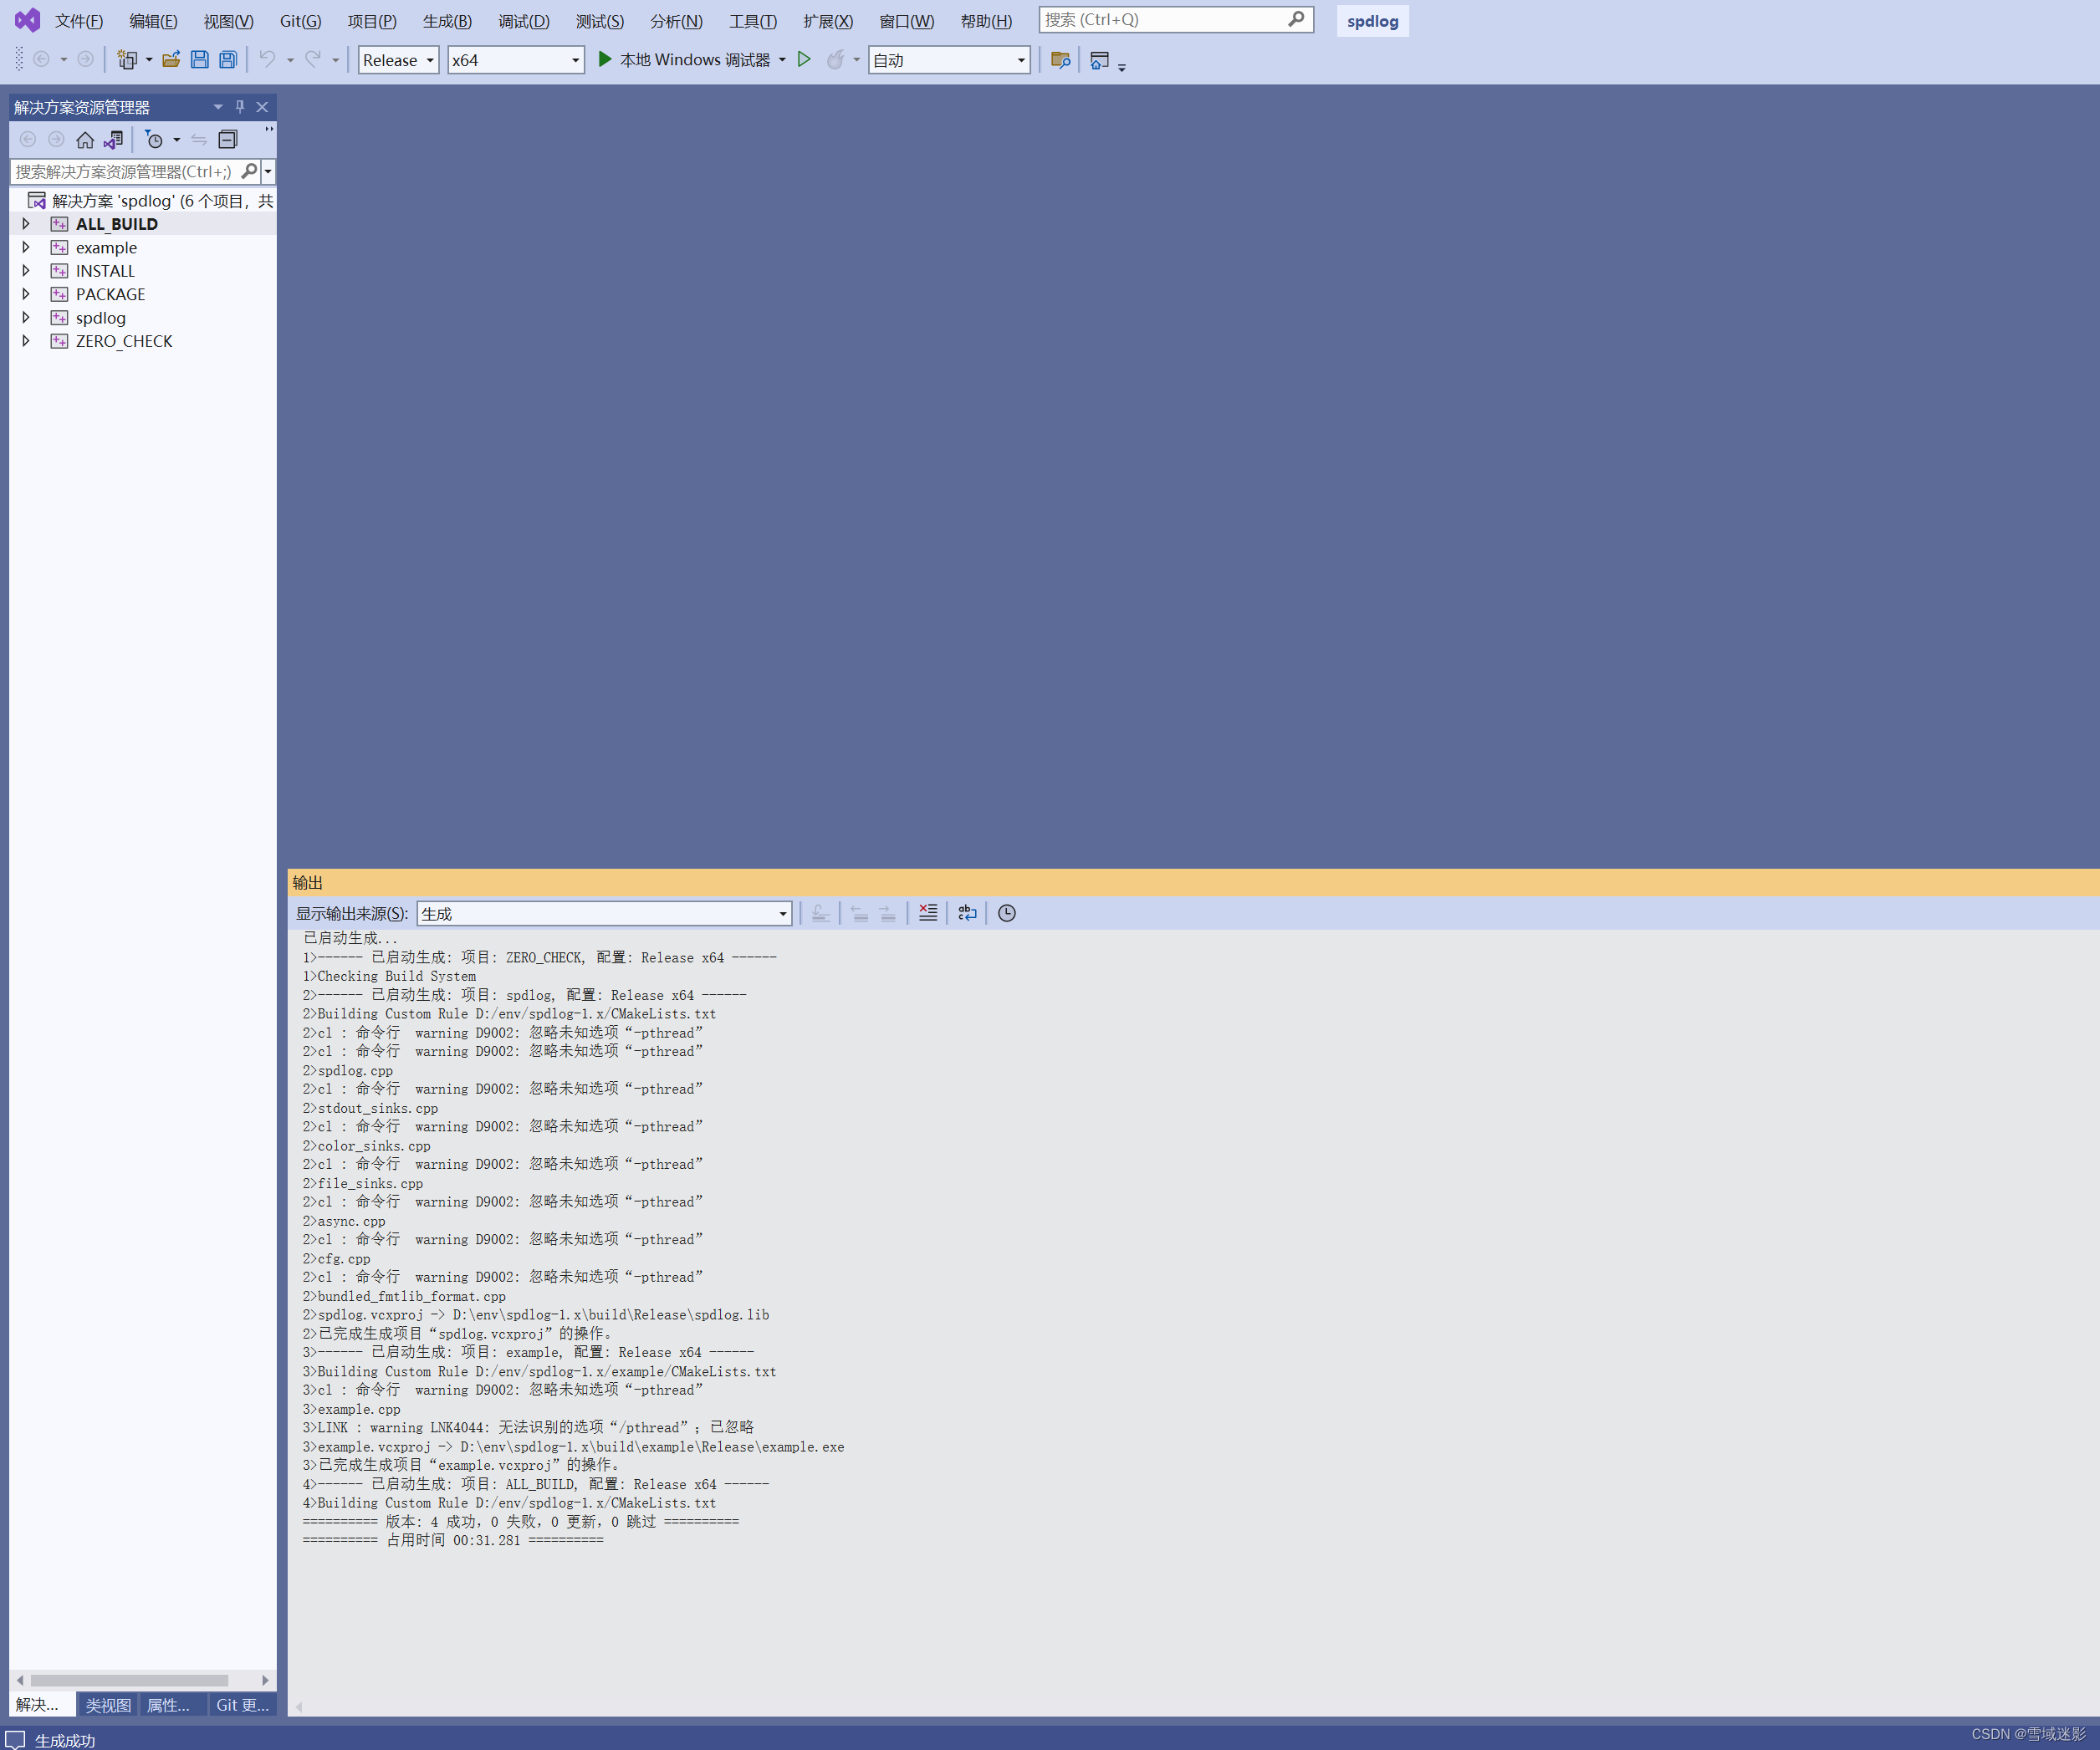Switch to the 类视图 tab
This screenshot has height=1750, width=2100.
pyautogui.click(x=107, y=1704)
